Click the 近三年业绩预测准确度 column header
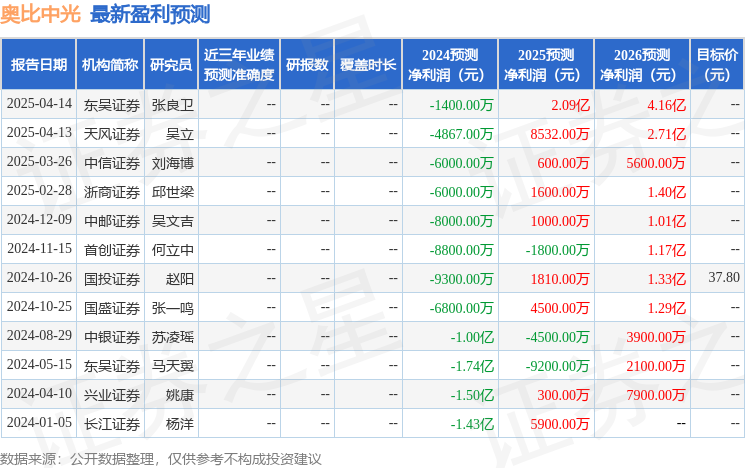 point(239,64)
